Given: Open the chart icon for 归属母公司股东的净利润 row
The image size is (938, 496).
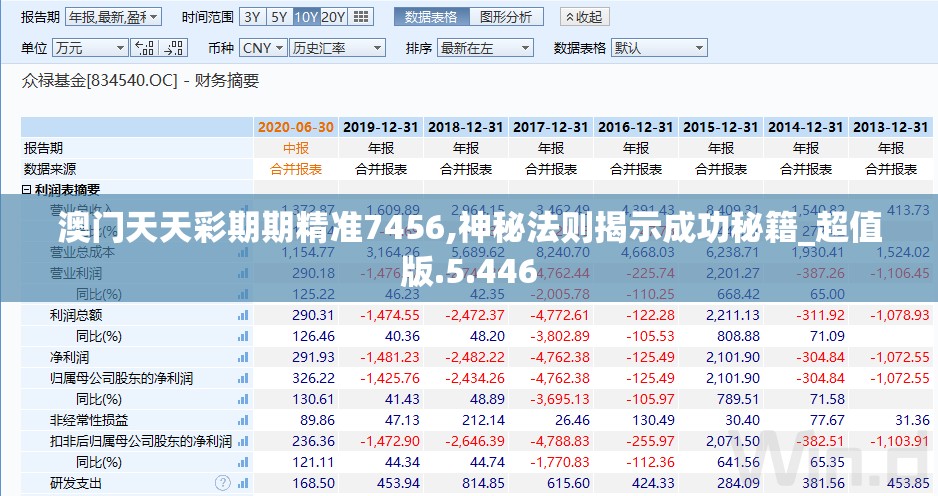Looking at the screenshot, I should point(243,378).
